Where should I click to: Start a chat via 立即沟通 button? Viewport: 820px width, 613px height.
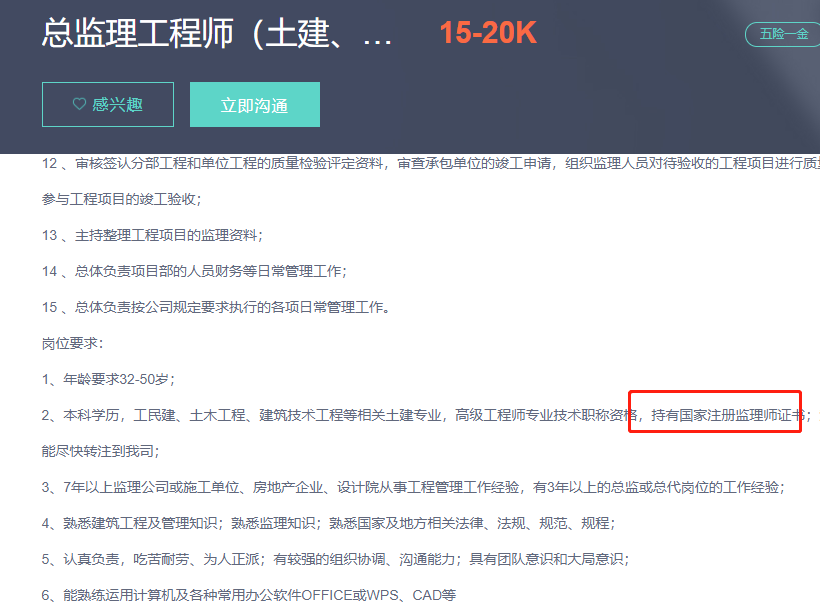(x=254, y=105)
